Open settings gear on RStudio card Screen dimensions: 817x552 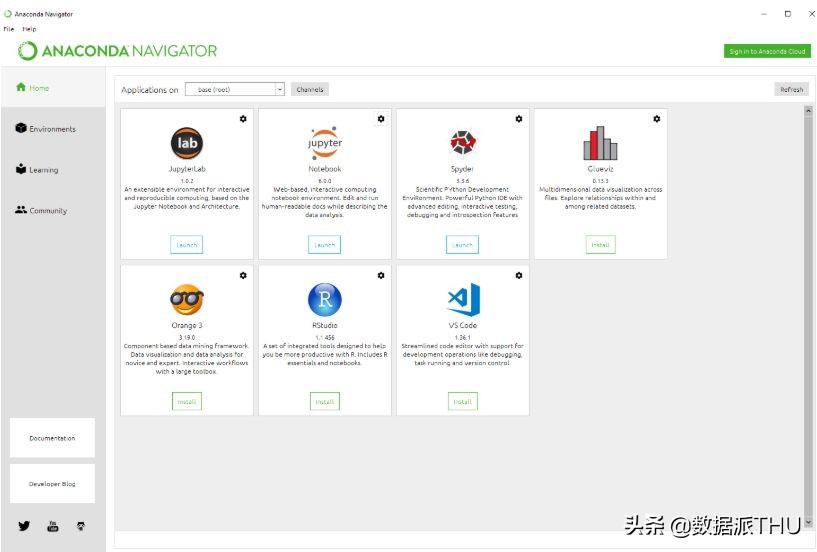click(x=381, y=275)
